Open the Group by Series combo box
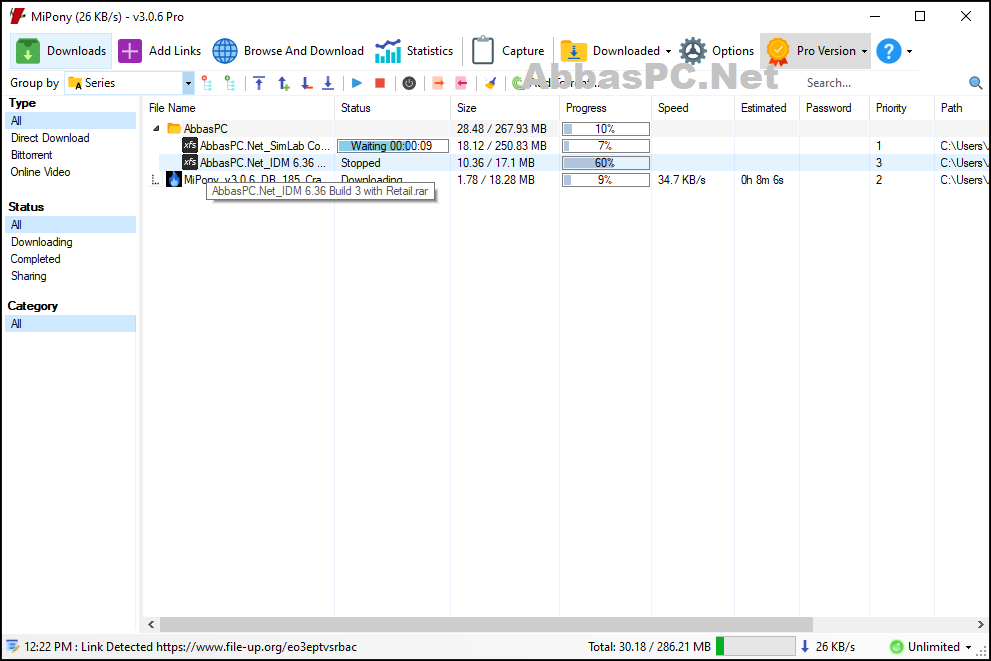This screenshot has height=661, width=991. click(129, 83)
